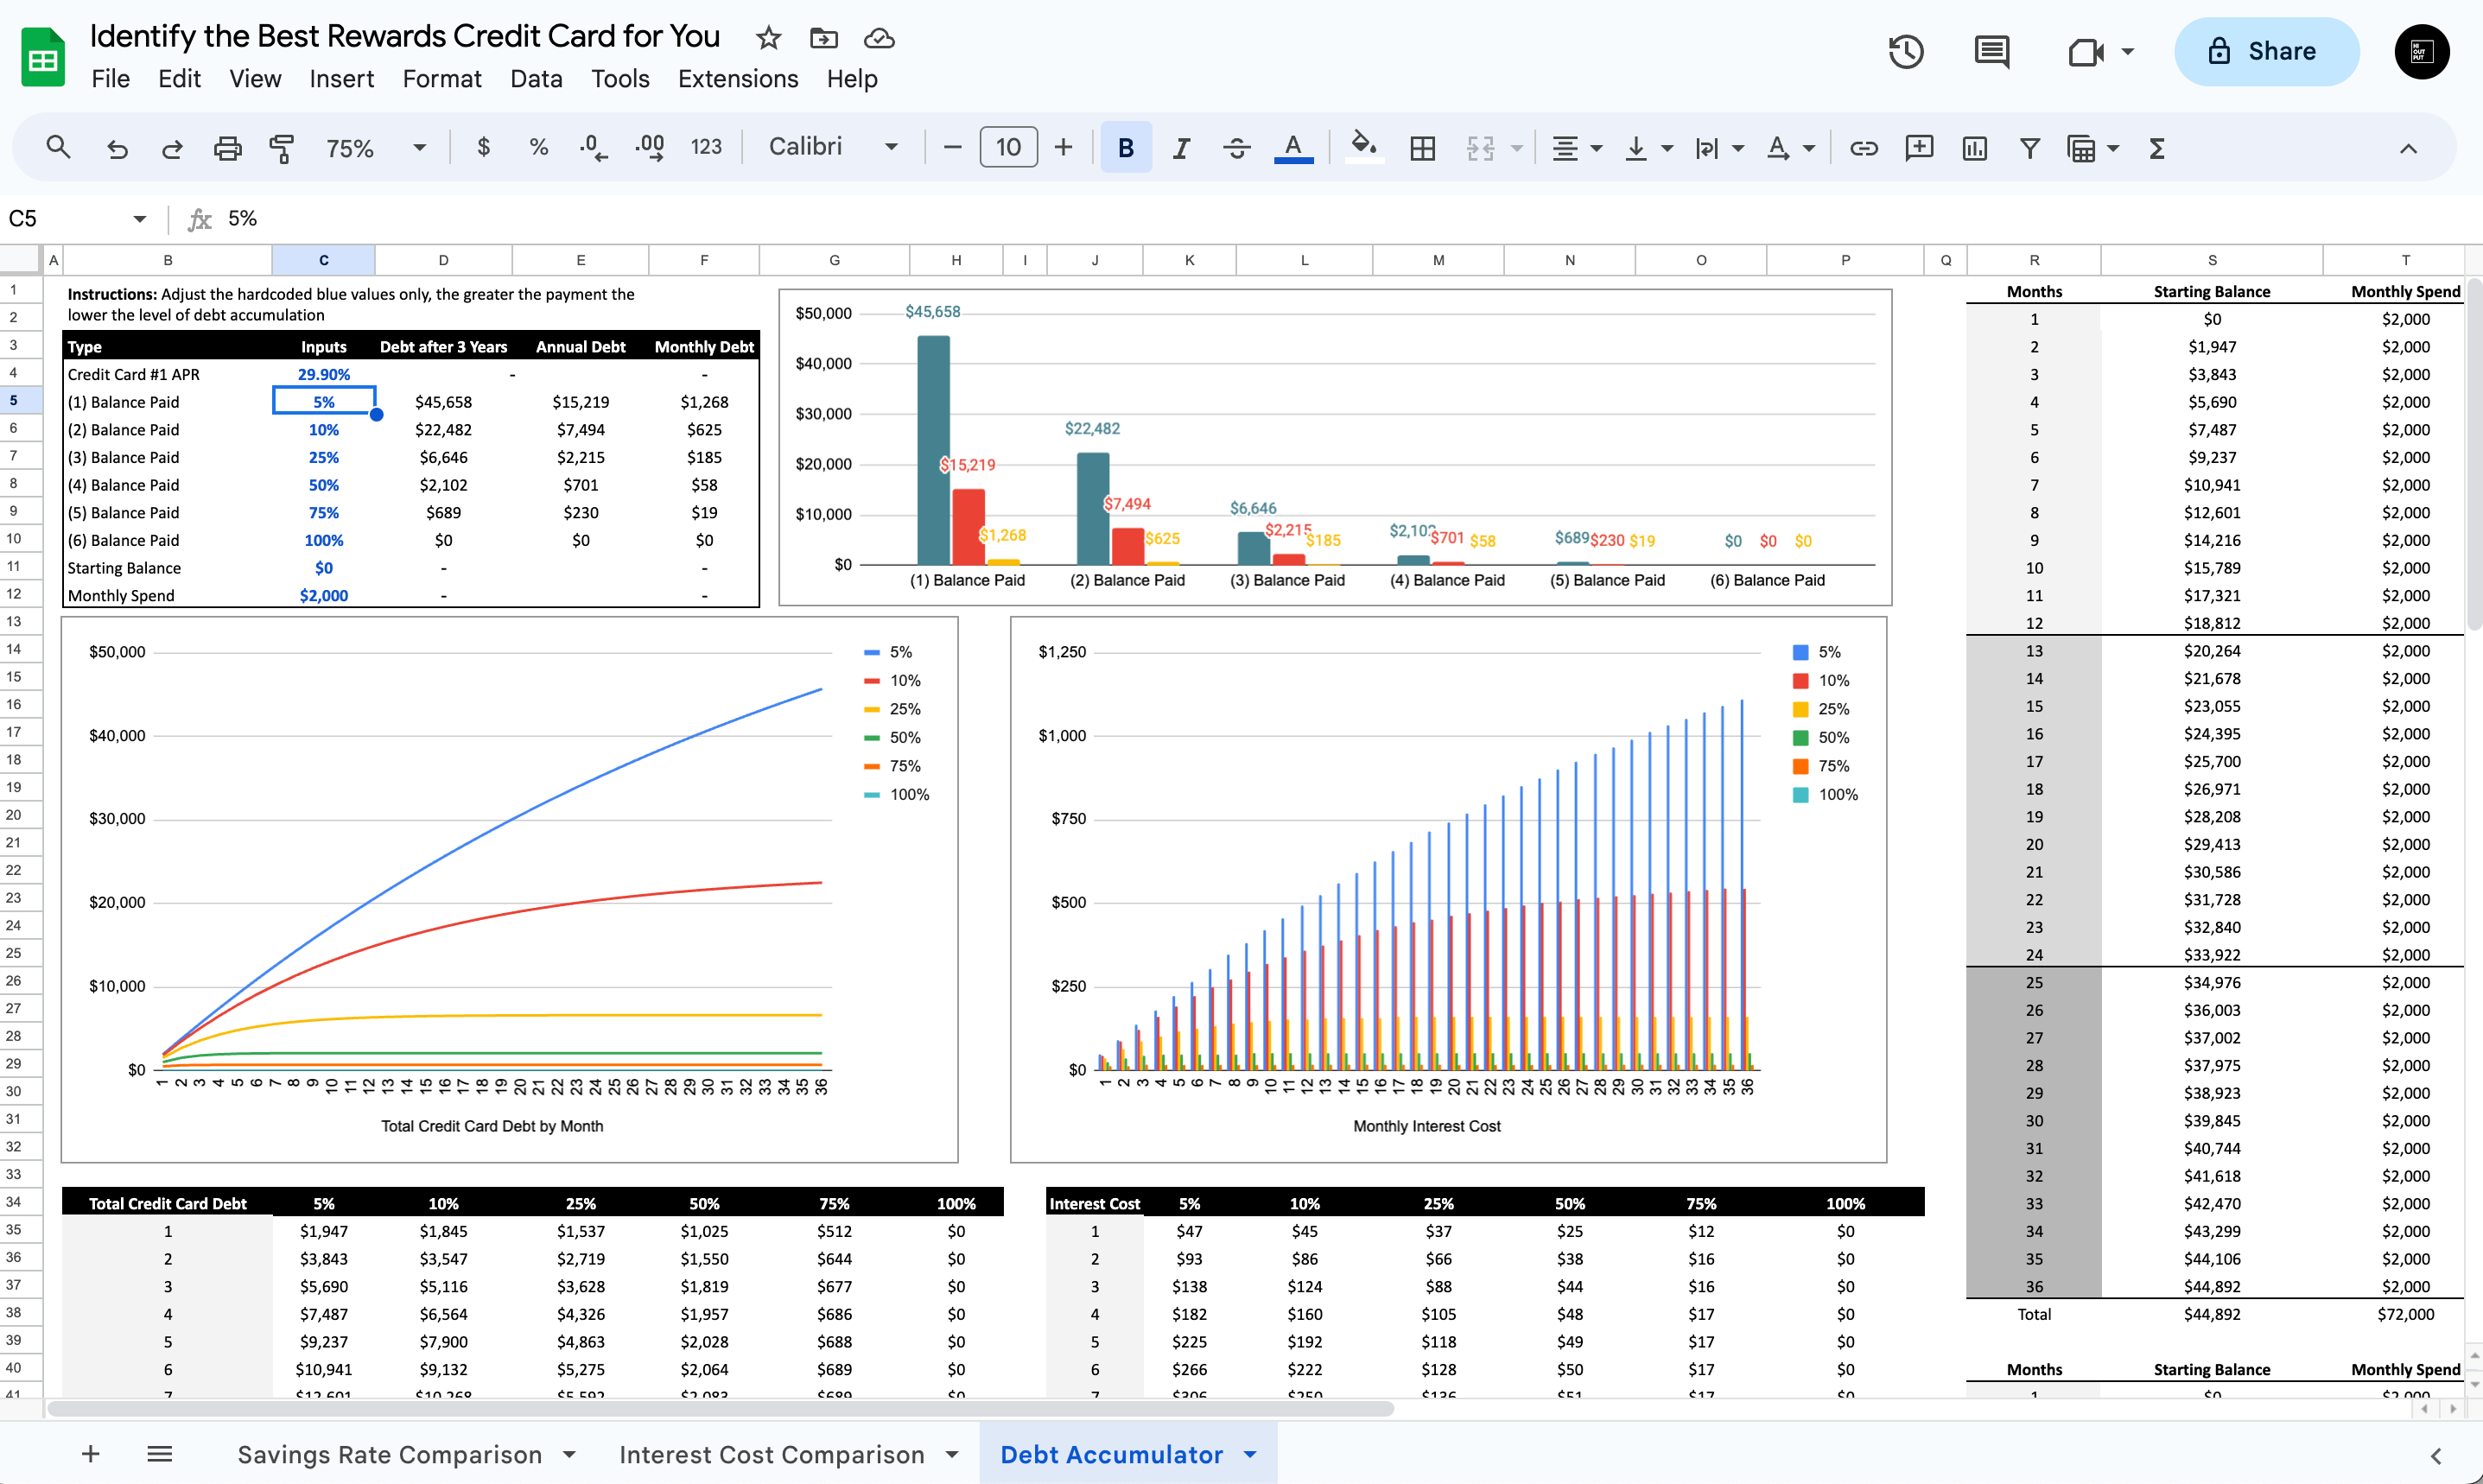The width and height of the screenshot is (2483, 1484).
Task: Click the Share button
Action: click(2265, 51)
